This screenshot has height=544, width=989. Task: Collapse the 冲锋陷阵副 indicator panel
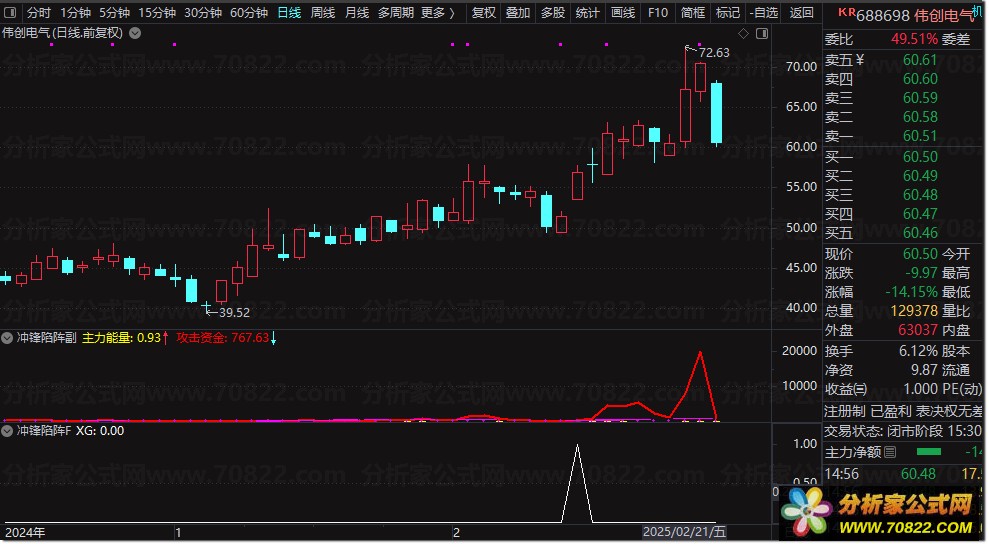point(7,338)
